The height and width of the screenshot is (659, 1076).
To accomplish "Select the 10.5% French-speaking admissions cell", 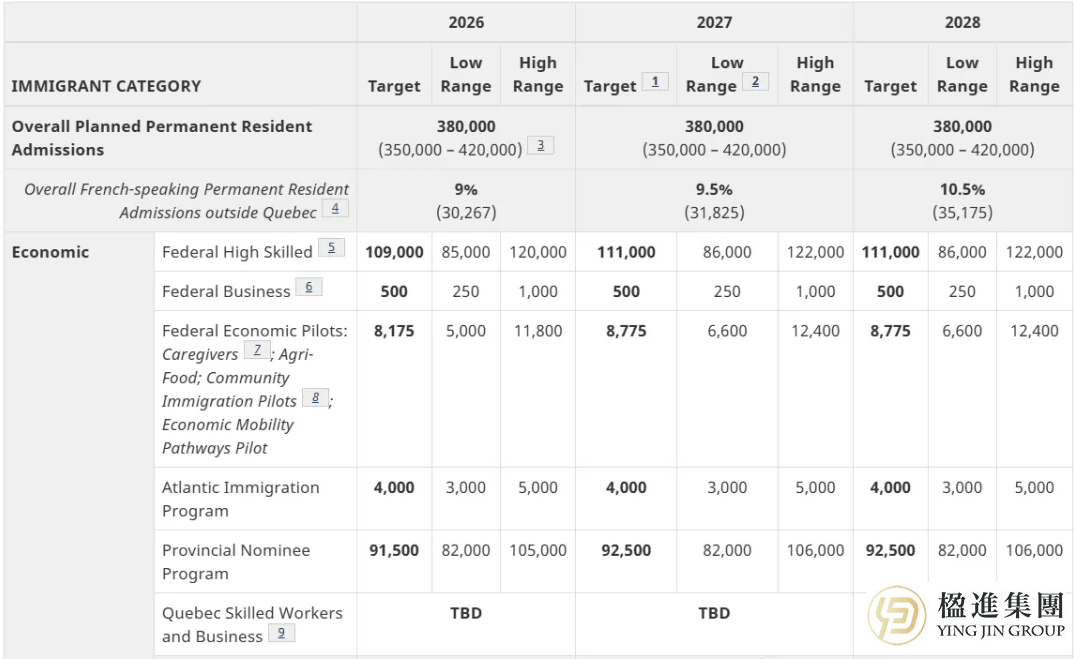I will click(x=962, y=189).
